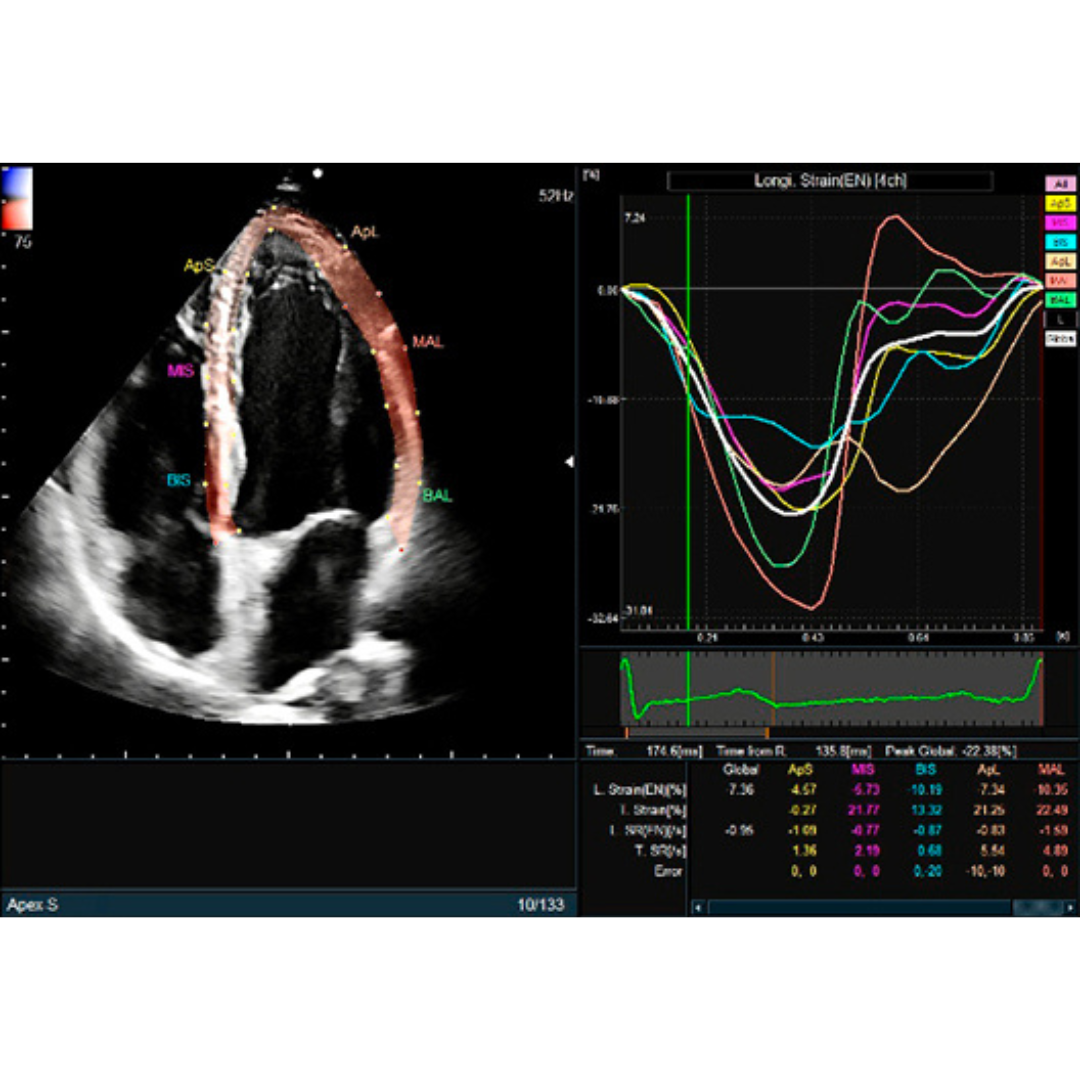Click the white probe orientation dot above the sector

coord(318,173)
